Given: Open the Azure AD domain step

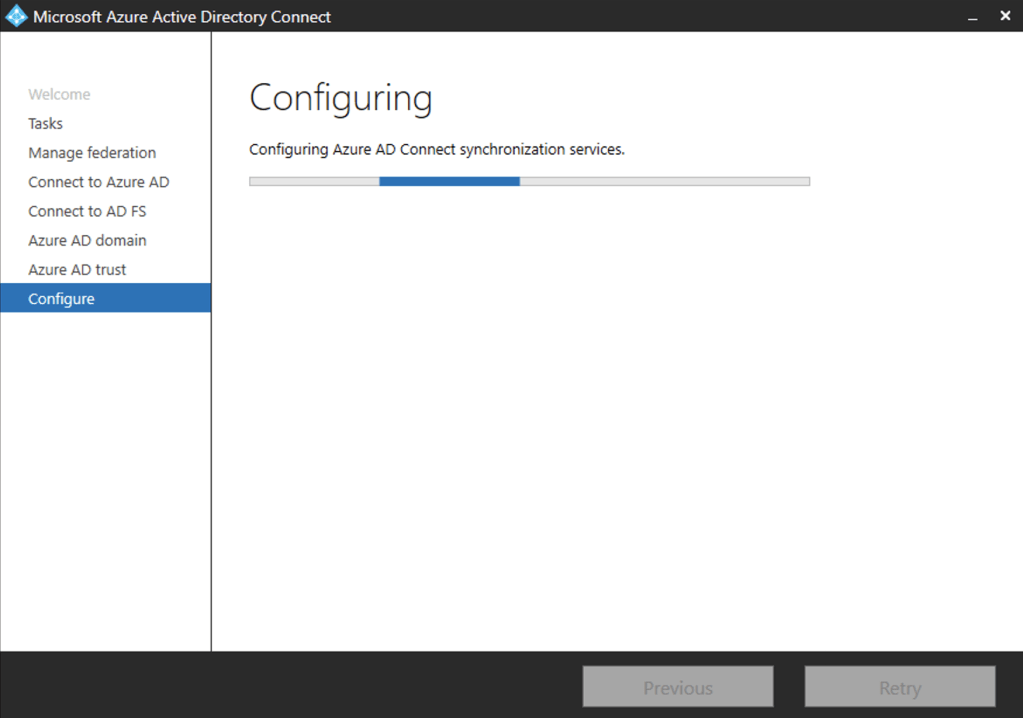Looking at the screenshot, I should click(x=87, y=240).
